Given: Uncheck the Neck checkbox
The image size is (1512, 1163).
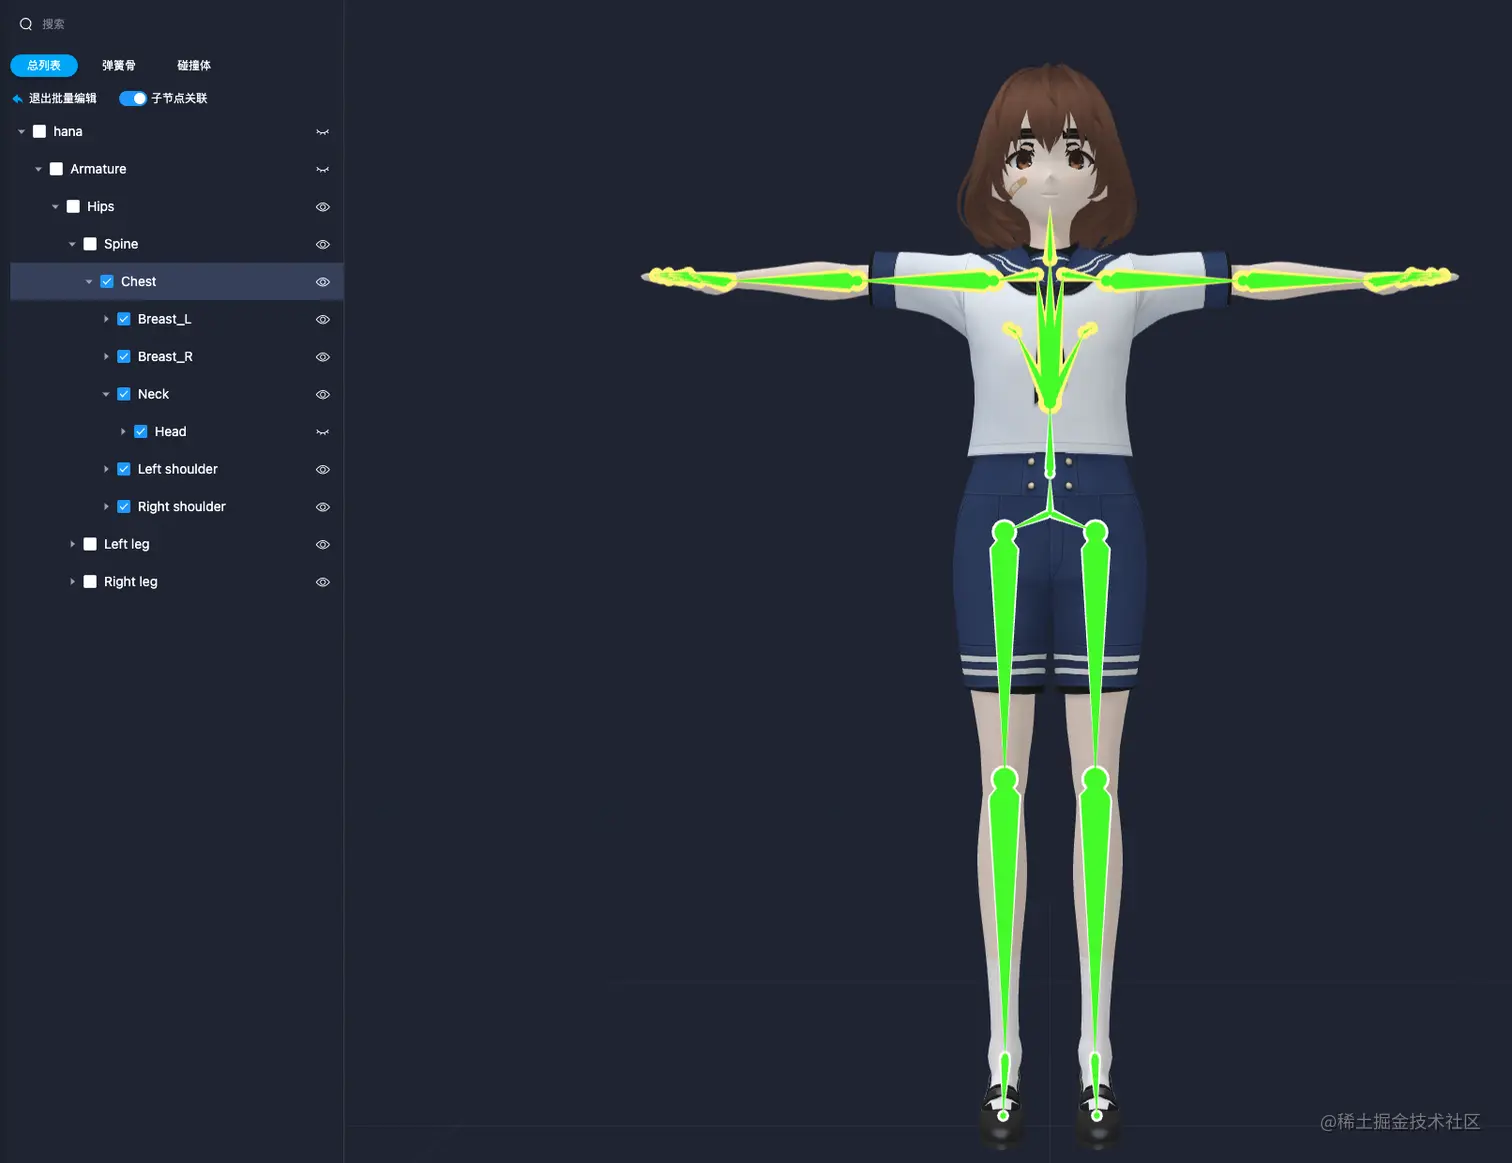Looking at the screenshot, I should pos(124,394).
